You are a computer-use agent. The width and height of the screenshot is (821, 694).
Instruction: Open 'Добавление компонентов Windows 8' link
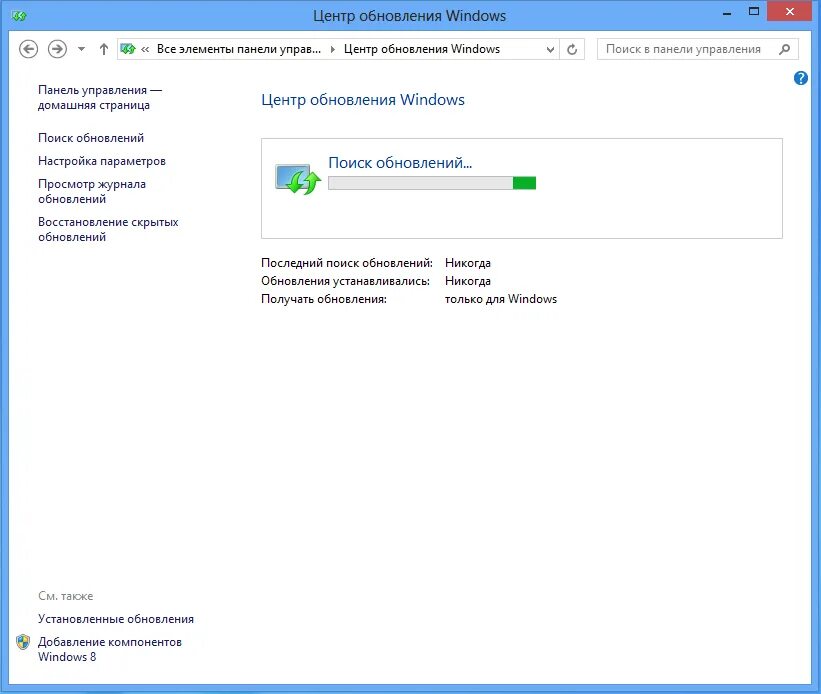click(109, 649)
